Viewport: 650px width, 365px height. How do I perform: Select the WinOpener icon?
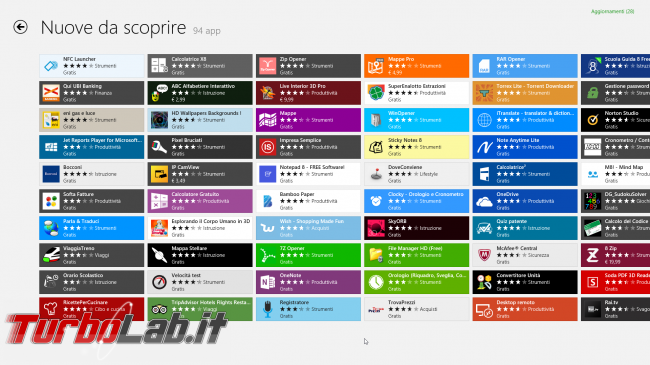[376, 120]
